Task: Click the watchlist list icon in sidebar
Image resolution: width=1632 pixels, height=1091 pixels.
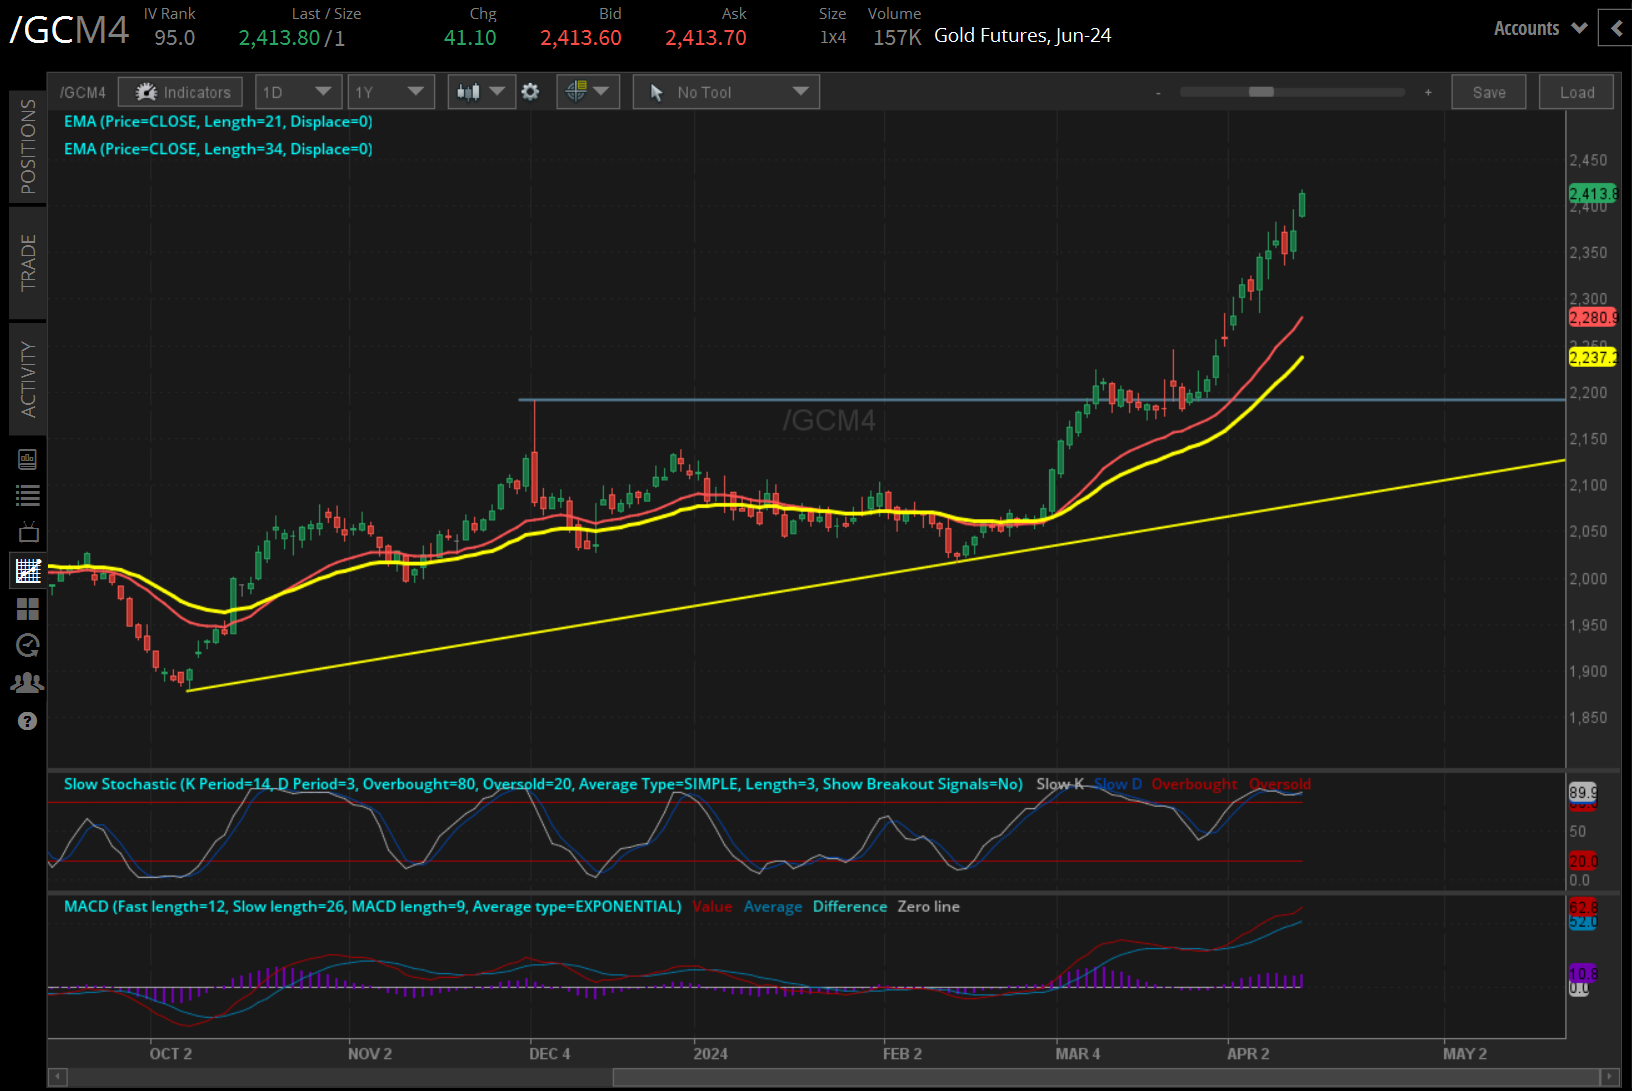Action: point(27,495)
